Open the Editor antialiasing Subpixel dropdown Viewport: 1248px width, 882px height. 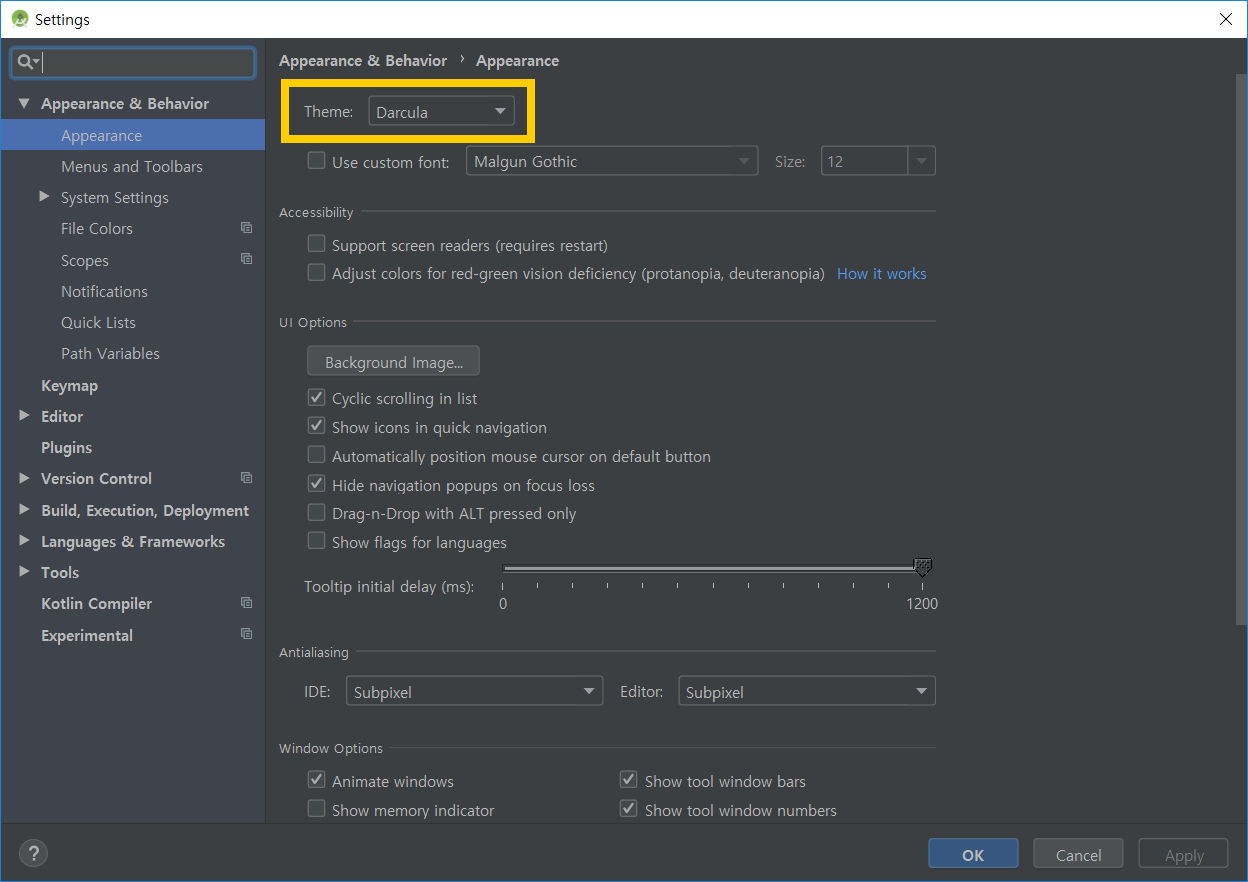(x=806, y=691)
